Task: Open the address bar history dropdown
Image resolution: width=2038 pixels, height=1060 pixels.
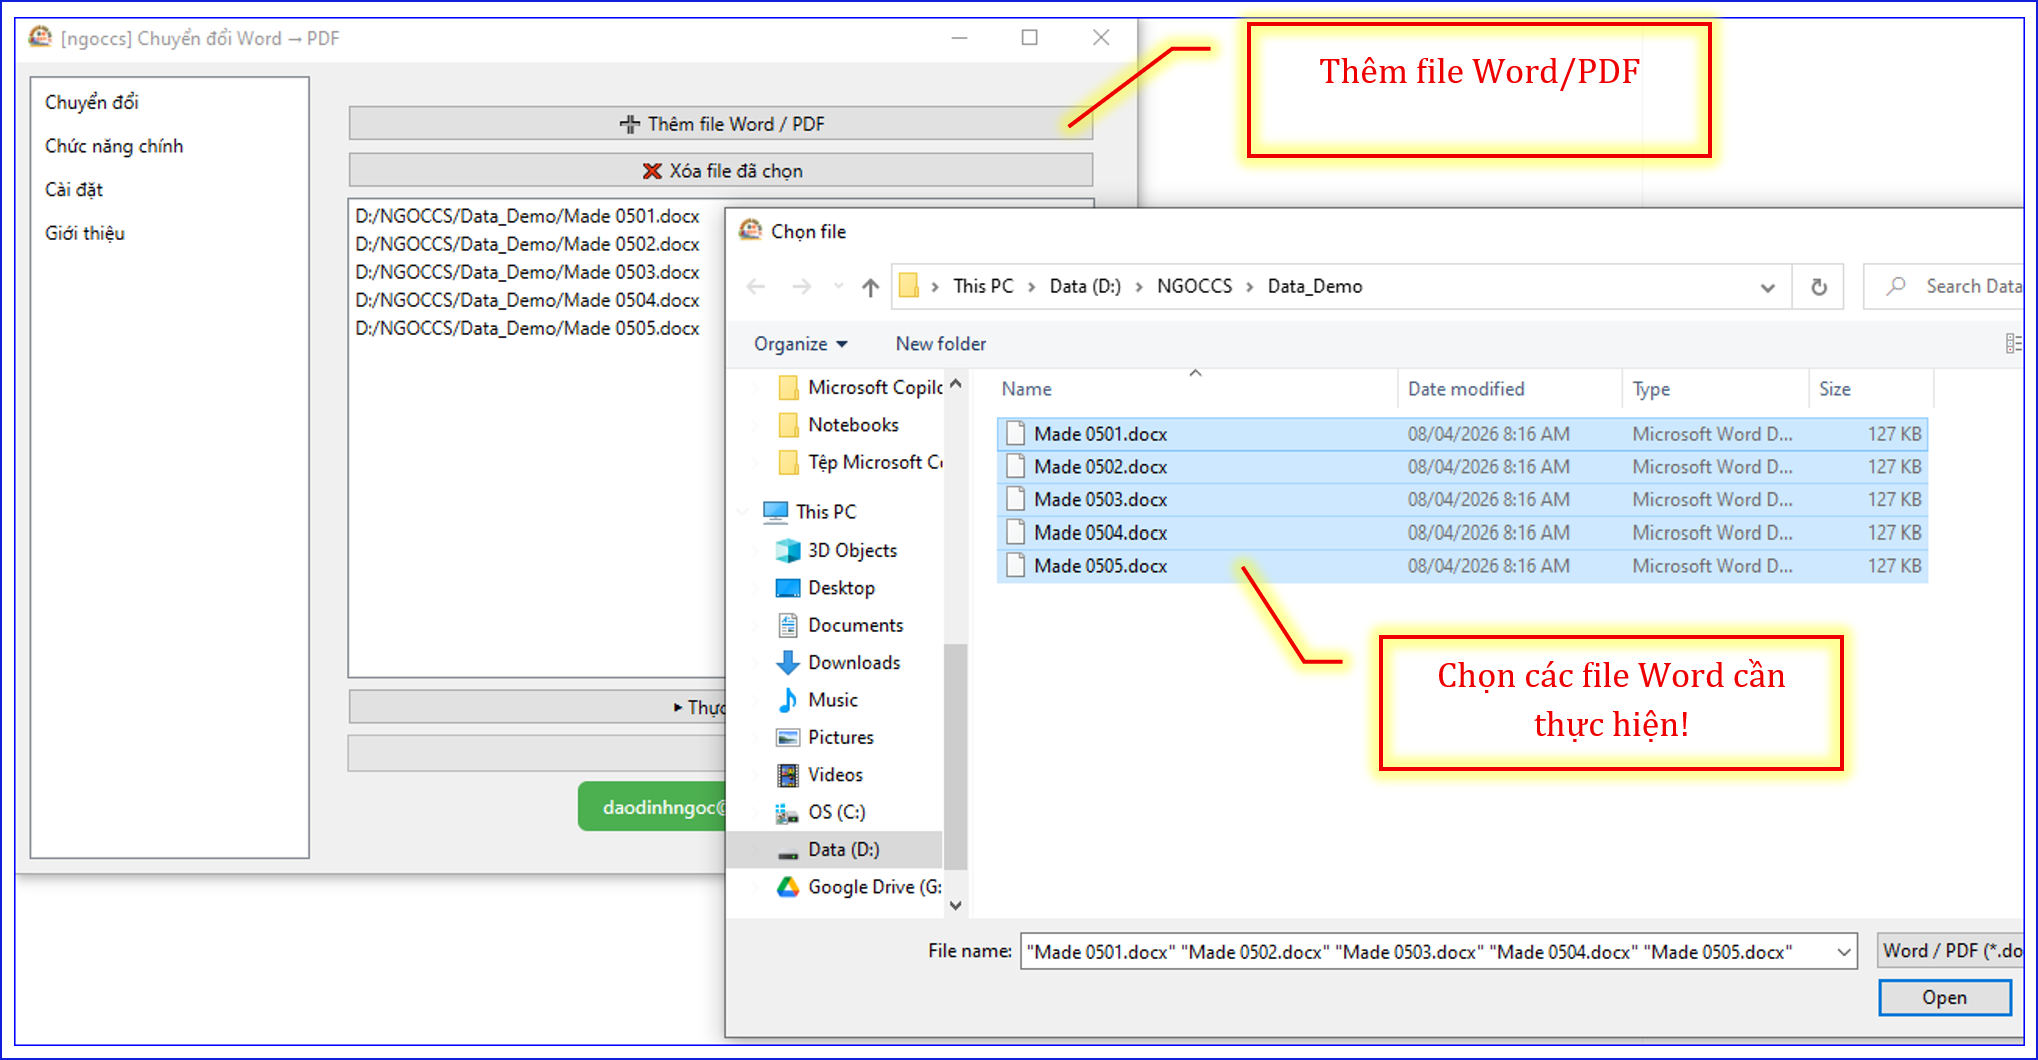Action: pyautogui.click(x=1767, y=288)
